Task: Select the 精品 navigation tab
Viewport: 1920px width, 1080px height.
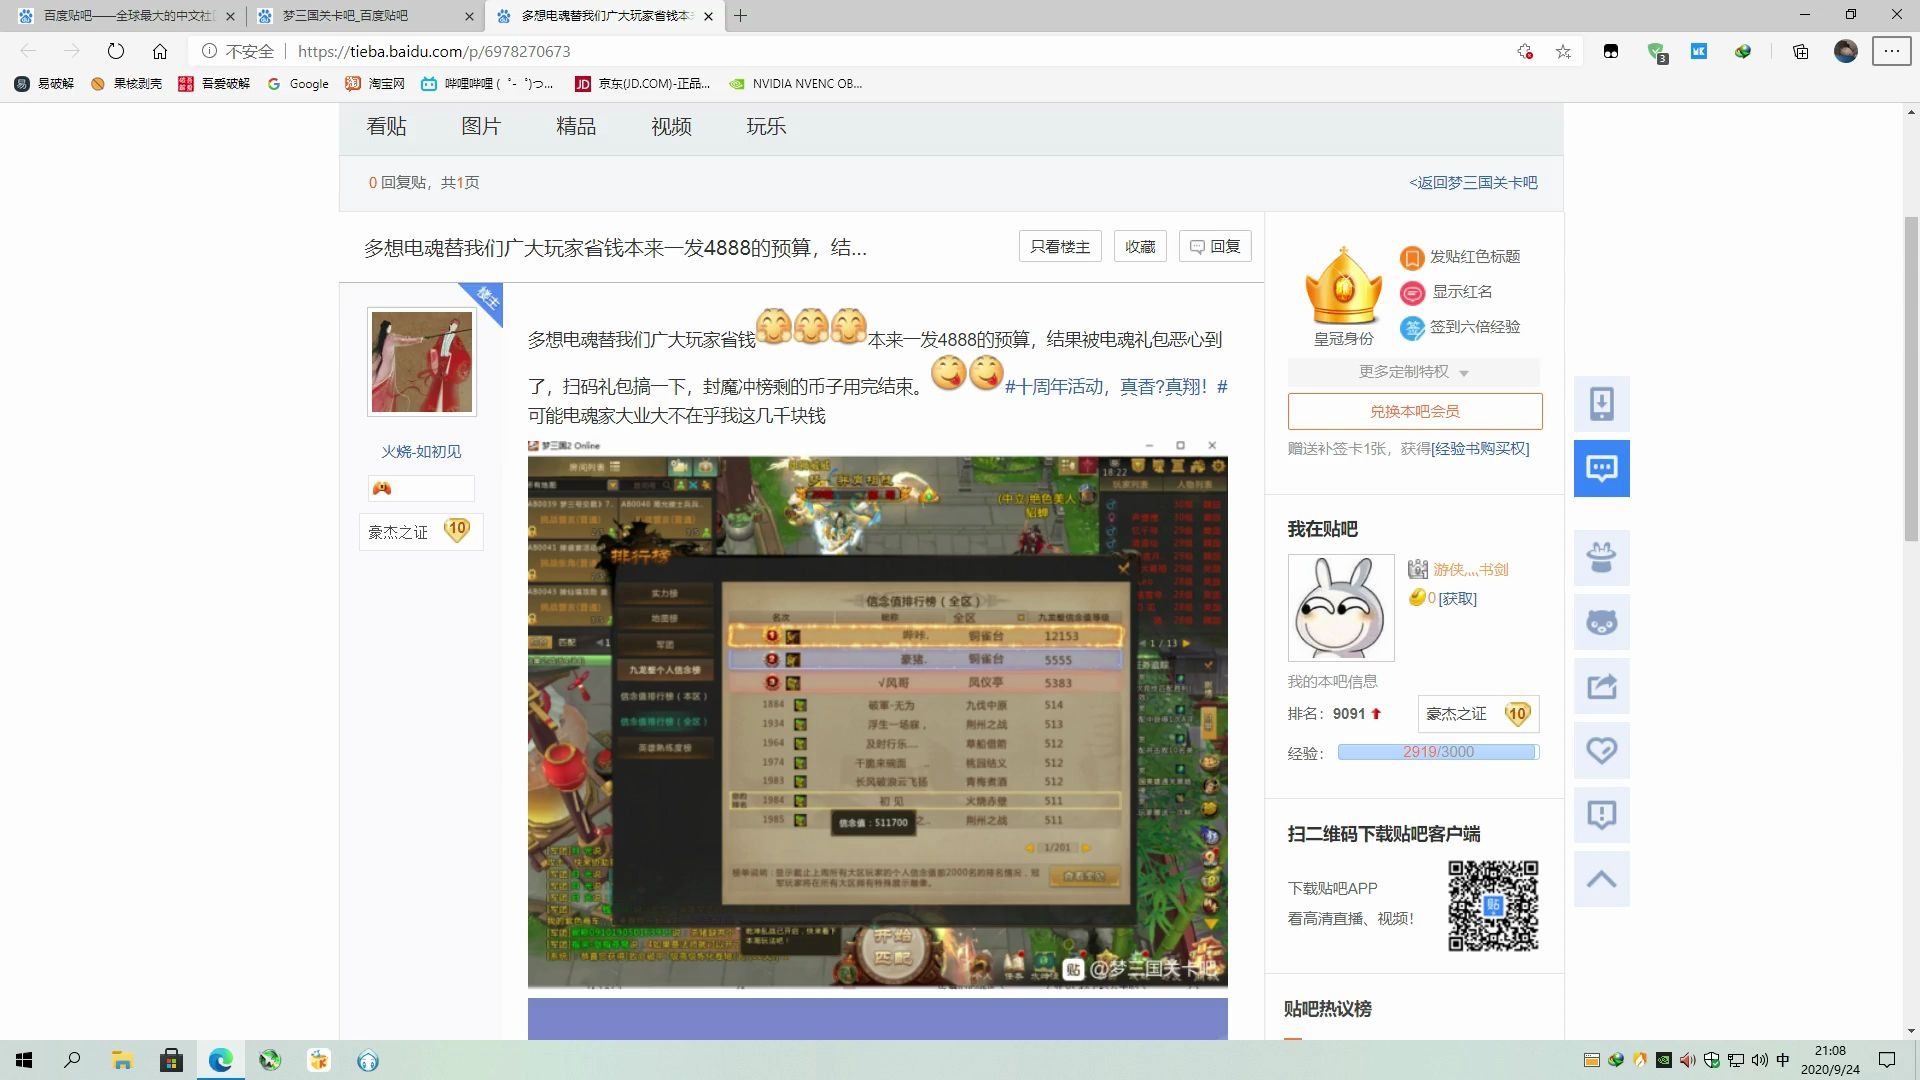Action: click(576, 127)
